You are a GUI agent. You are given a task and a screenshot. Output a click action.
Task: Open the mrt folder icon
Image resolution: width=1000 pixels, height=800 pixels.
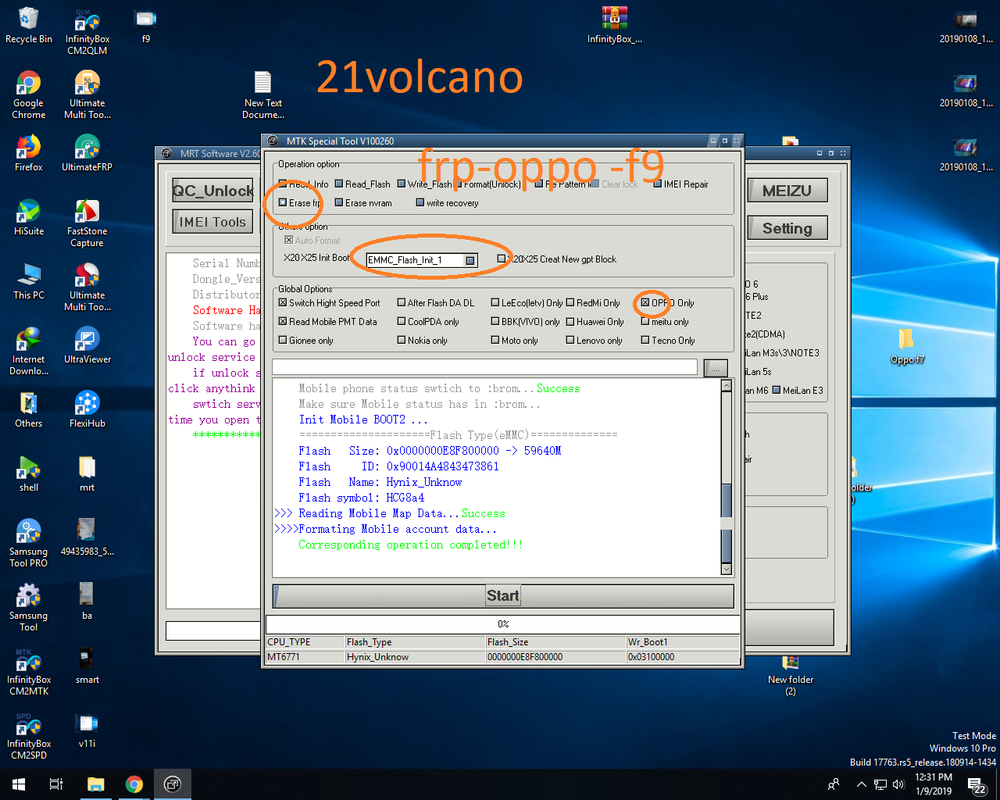tap(87, 473)
